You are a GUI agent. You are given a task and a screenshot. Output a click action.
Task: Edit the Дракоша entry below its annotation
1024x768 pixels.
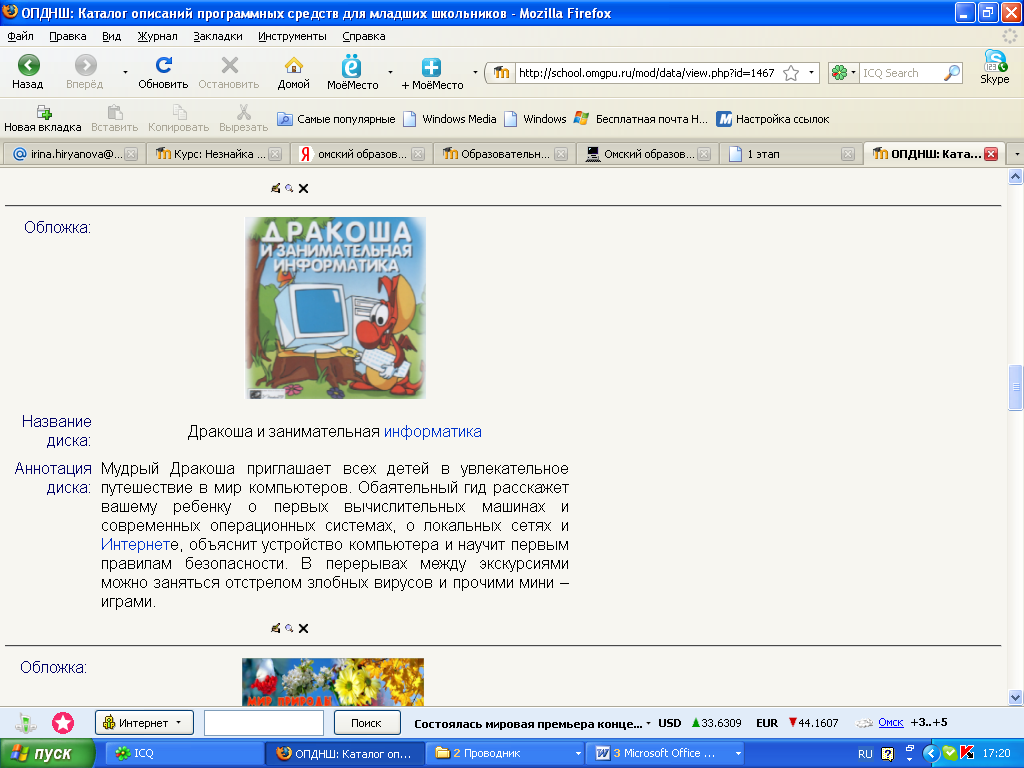coord(276,628)
